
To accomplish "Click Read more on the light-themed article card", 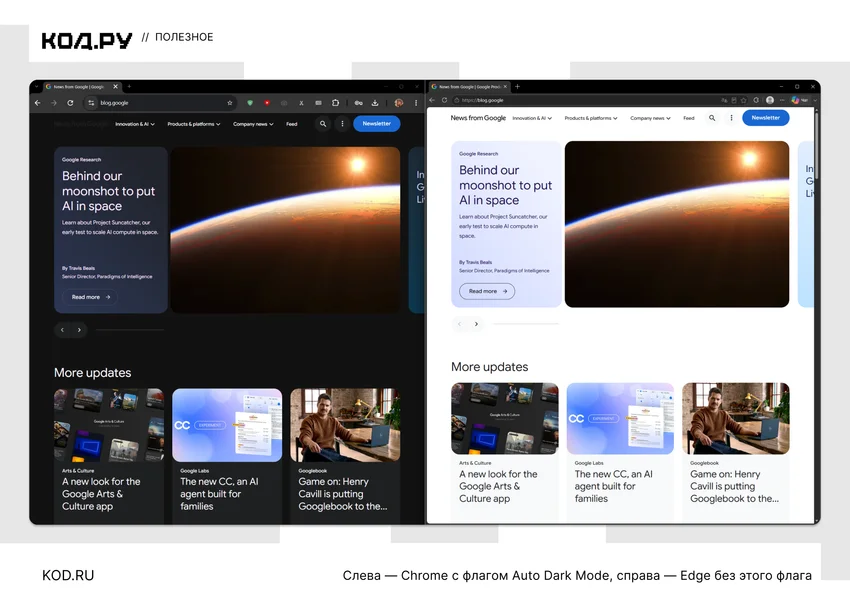I will (487, 291).
